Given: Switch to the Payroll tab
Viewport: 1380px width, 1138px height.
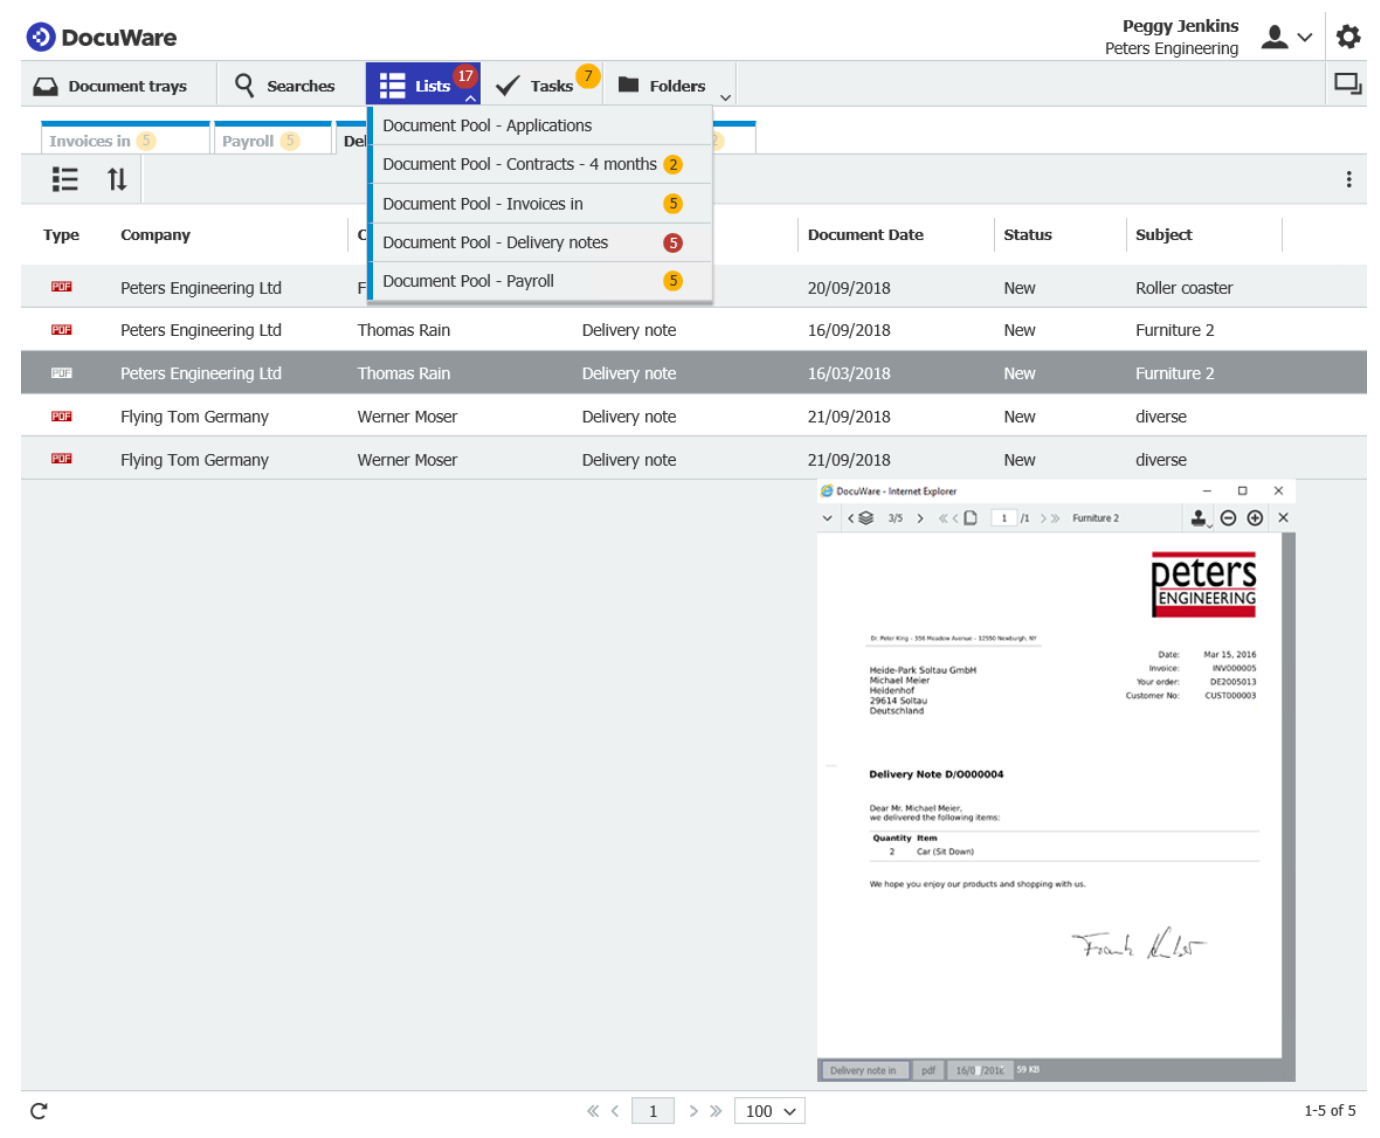Looking at the screenshot, I should point(272,139).
